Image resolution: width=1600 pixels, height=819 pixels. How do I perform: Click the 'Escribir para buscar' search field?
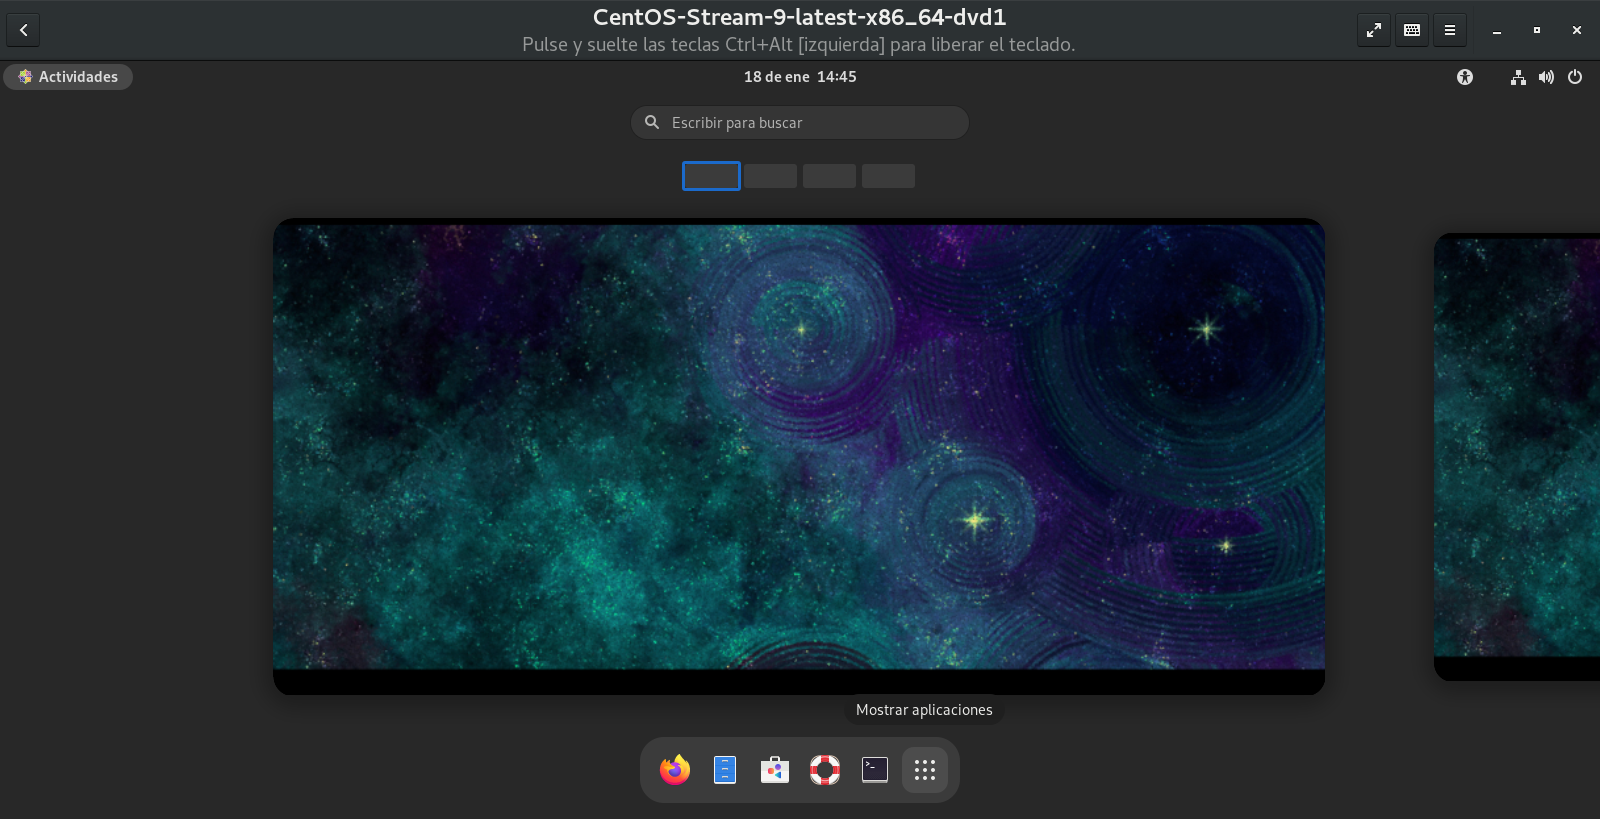[x=800, y=123]
